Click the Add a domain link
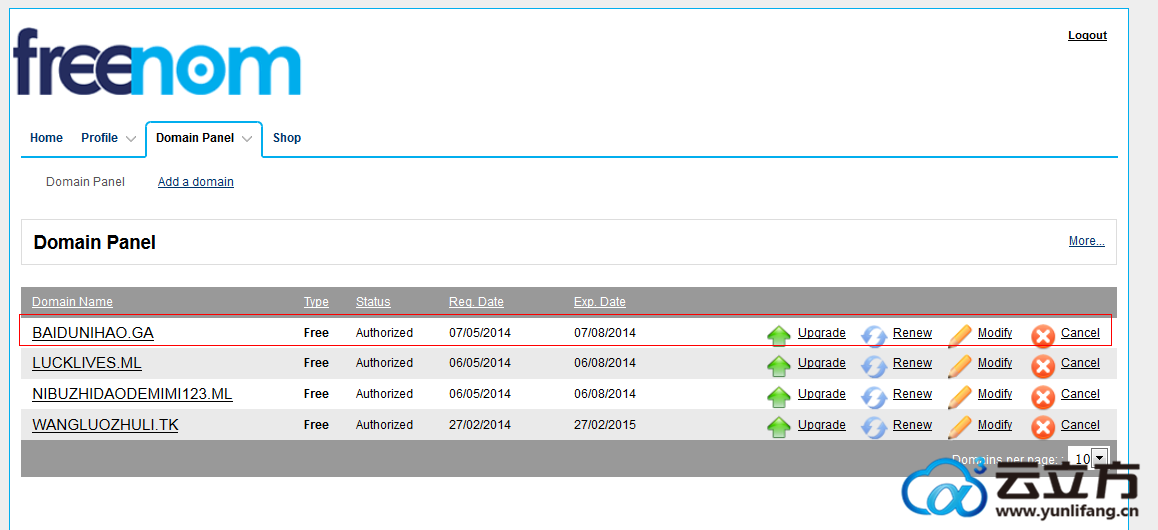This screenshot has width=1158, height=530. [196, 182]
